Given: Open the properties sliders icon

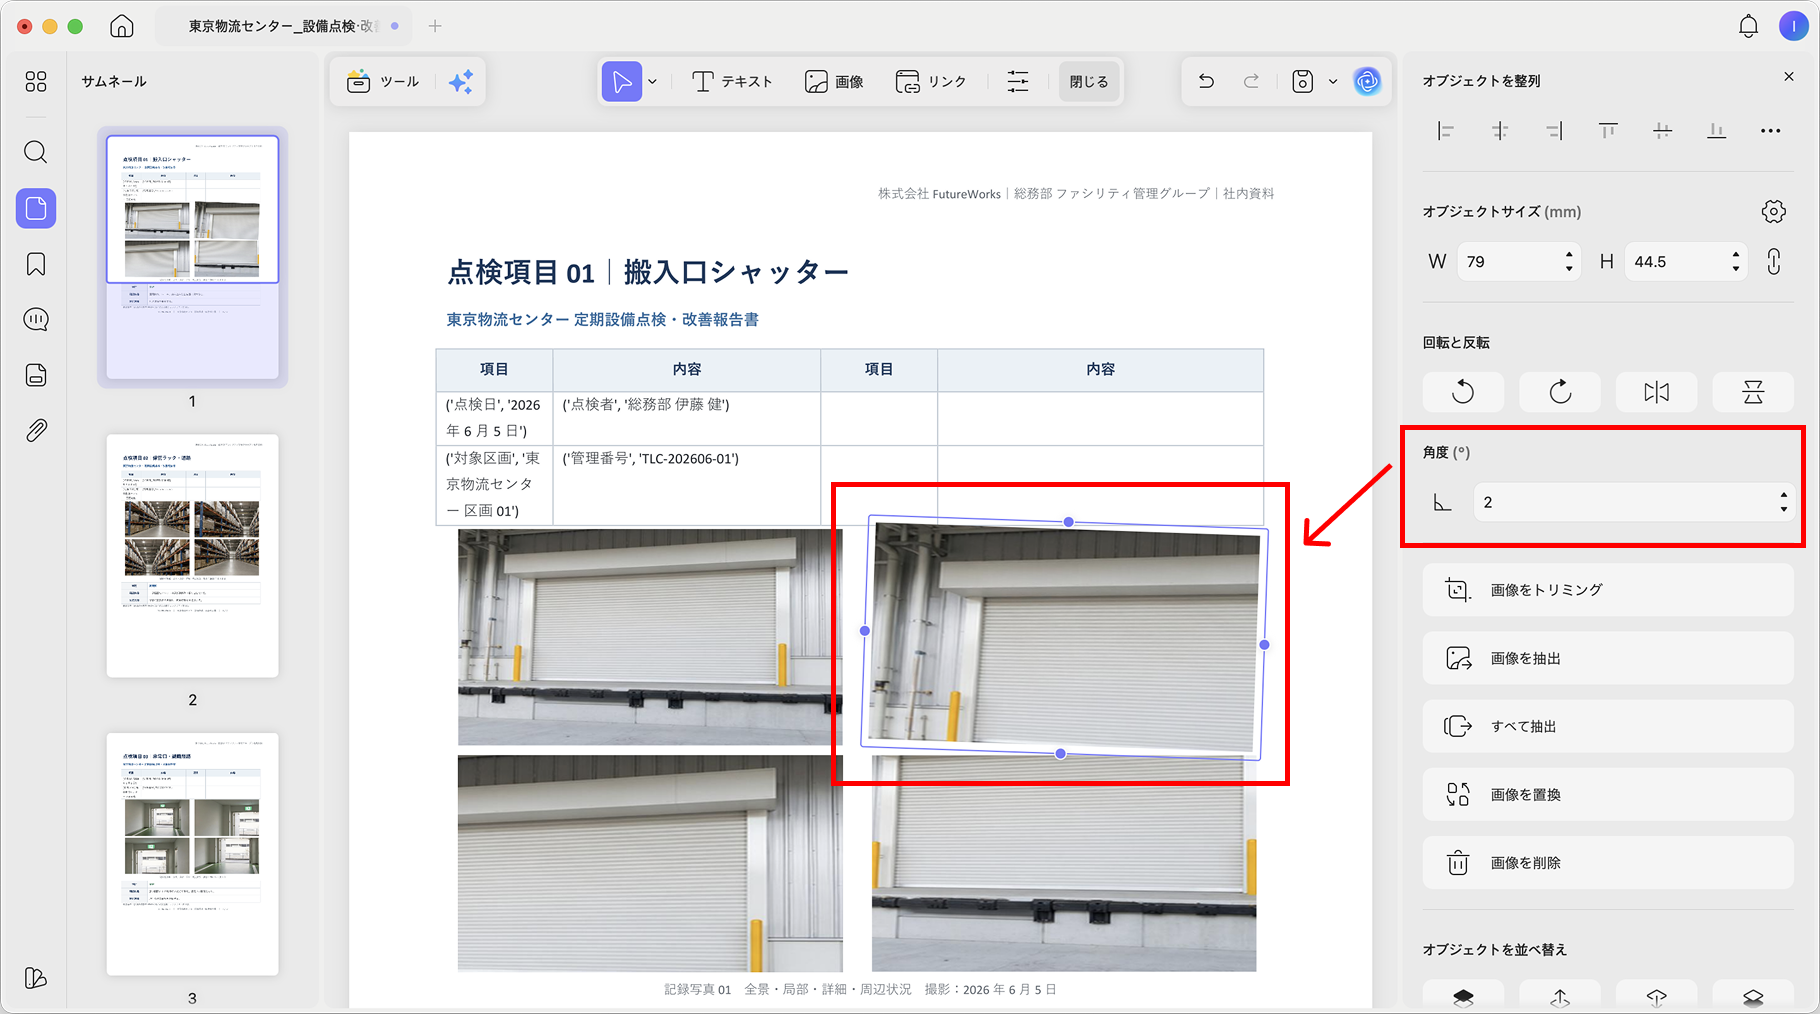Looking at the screenshot, I should tap(1018, 82).
